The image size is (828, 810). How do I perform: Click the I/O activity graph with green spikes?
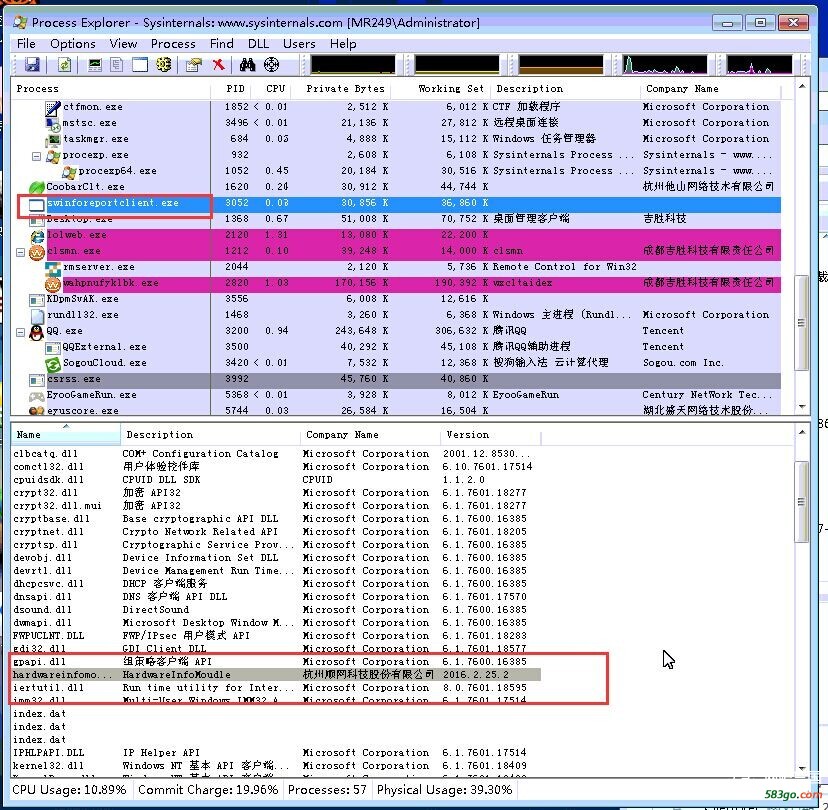665,64
